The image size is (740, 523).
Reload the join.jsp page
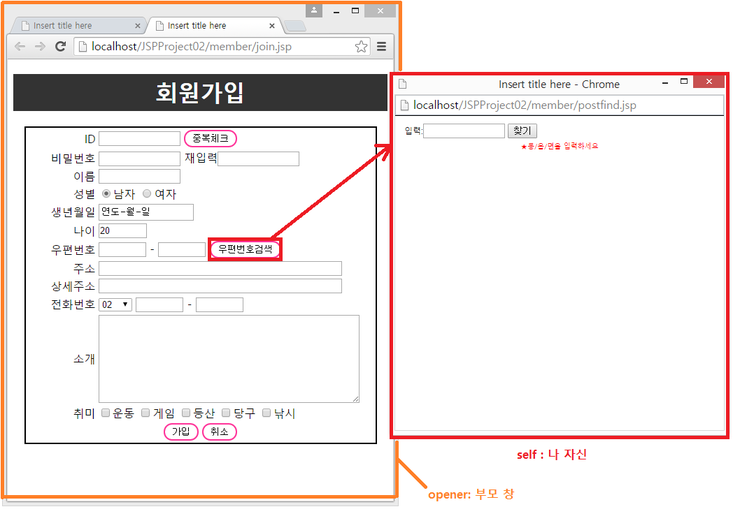61,46
